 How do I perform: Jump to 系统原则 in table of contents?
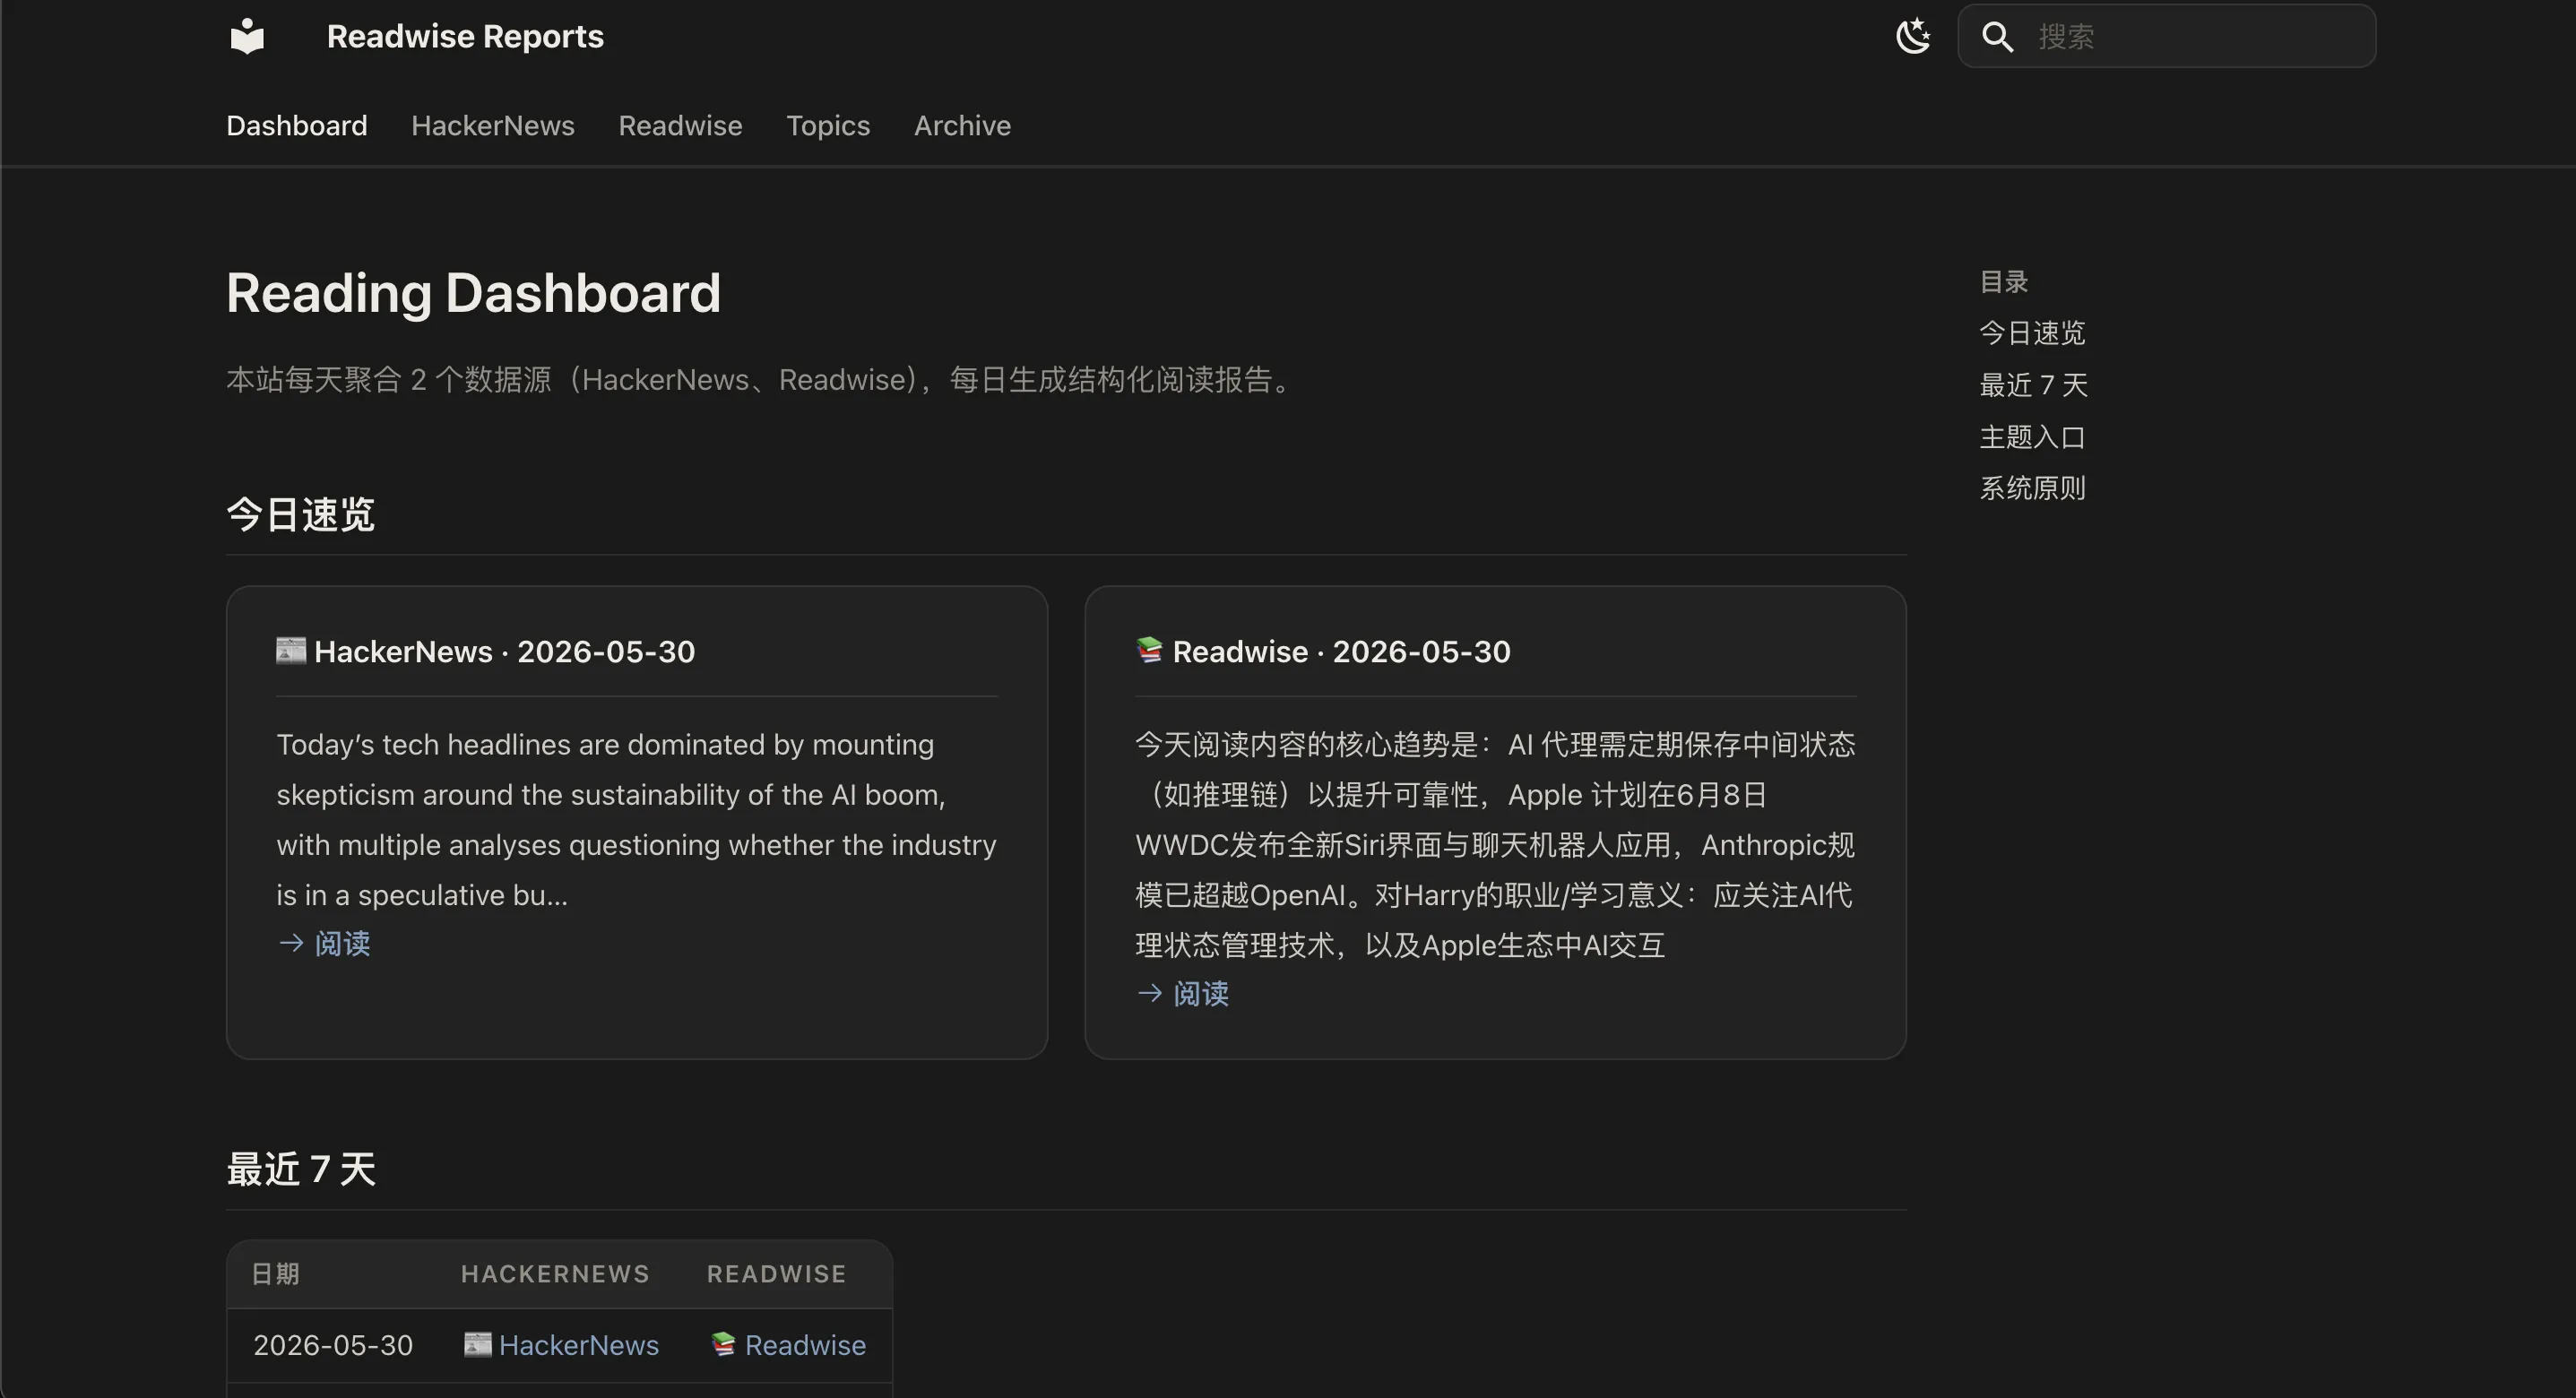[x=2032, y=488]
